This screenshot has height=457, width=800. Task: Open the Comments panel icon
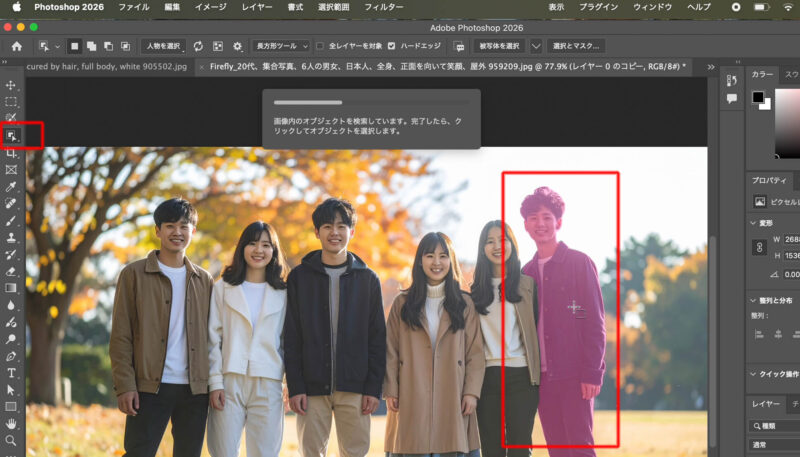[x=732, y=98]
